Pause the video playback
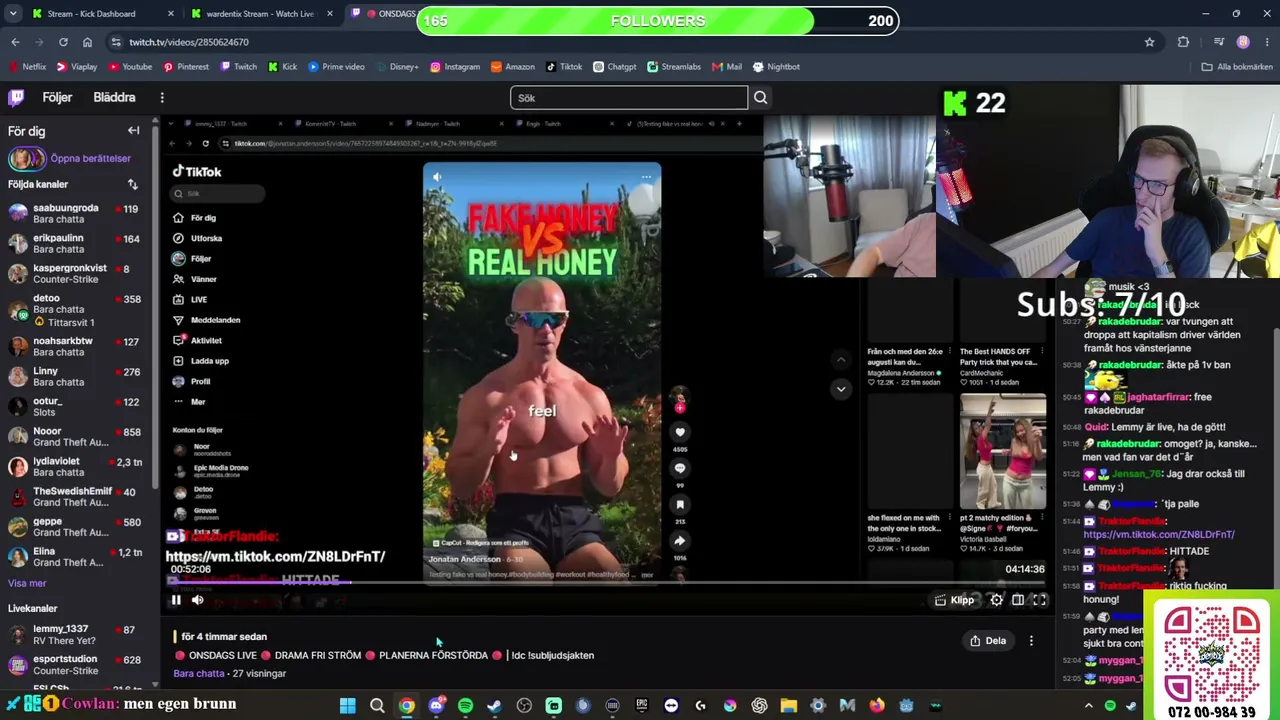Image resolution: width=1280 pixels, height=720 pixels. (x=176, y=600)
